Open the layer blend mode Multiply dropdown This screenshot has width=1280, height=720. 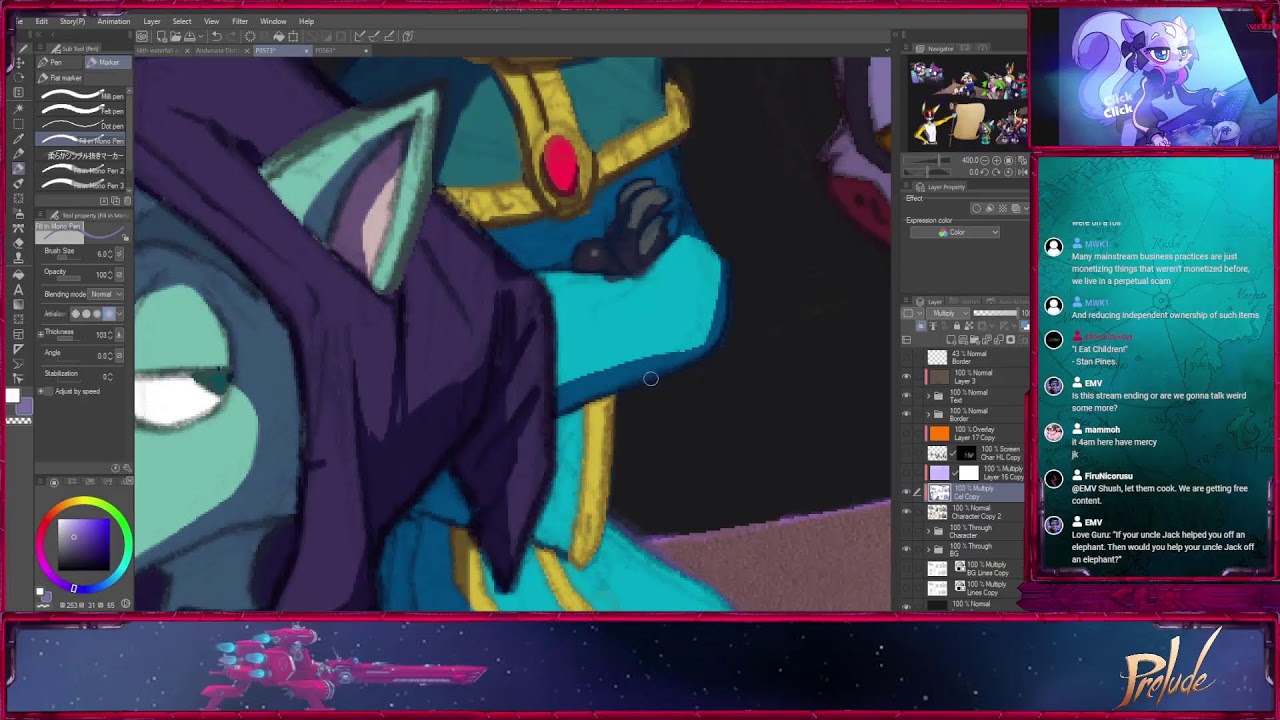click(x=949, y=313)
